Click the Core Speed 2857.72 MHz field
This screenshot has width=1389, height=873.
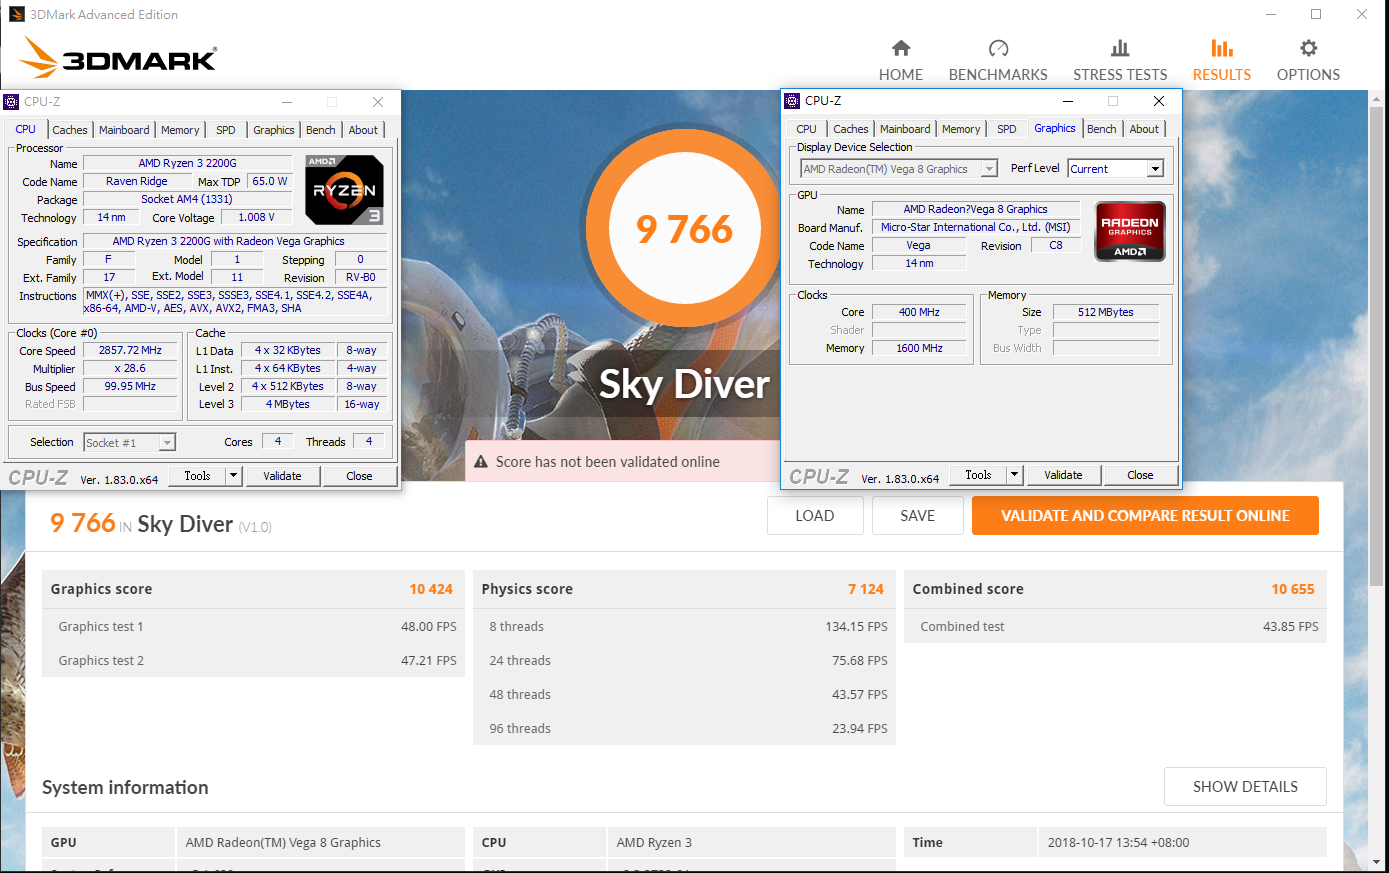130,351
